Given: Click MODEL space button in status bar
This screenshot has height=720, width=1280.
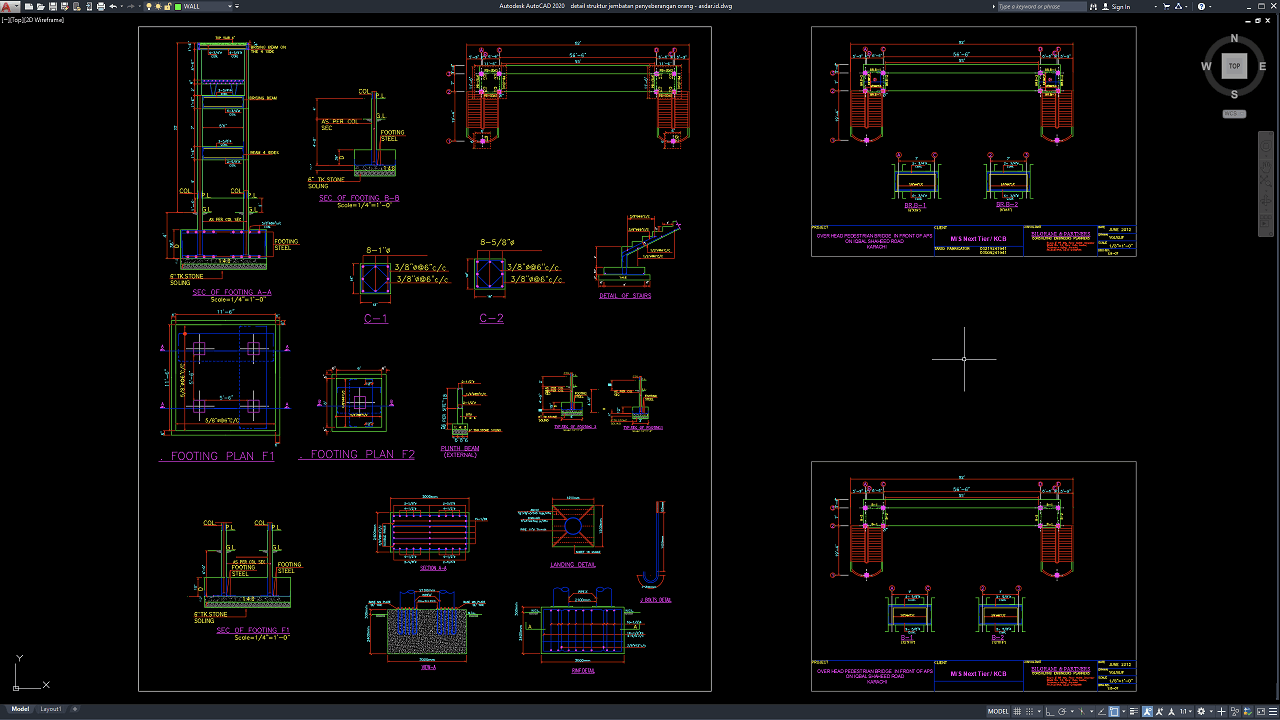Looking at the screenshot, I should 998,712.
